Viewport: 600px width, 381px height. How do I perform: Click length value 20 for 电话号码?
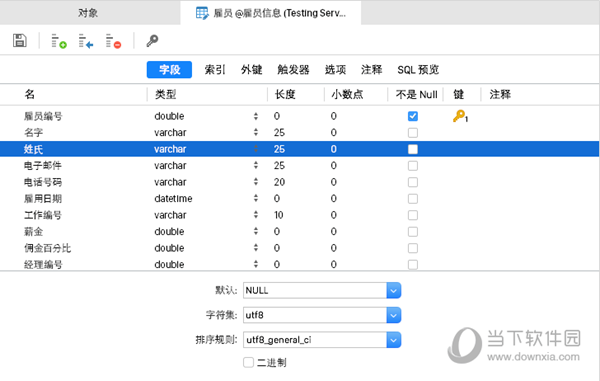[279, 182]
